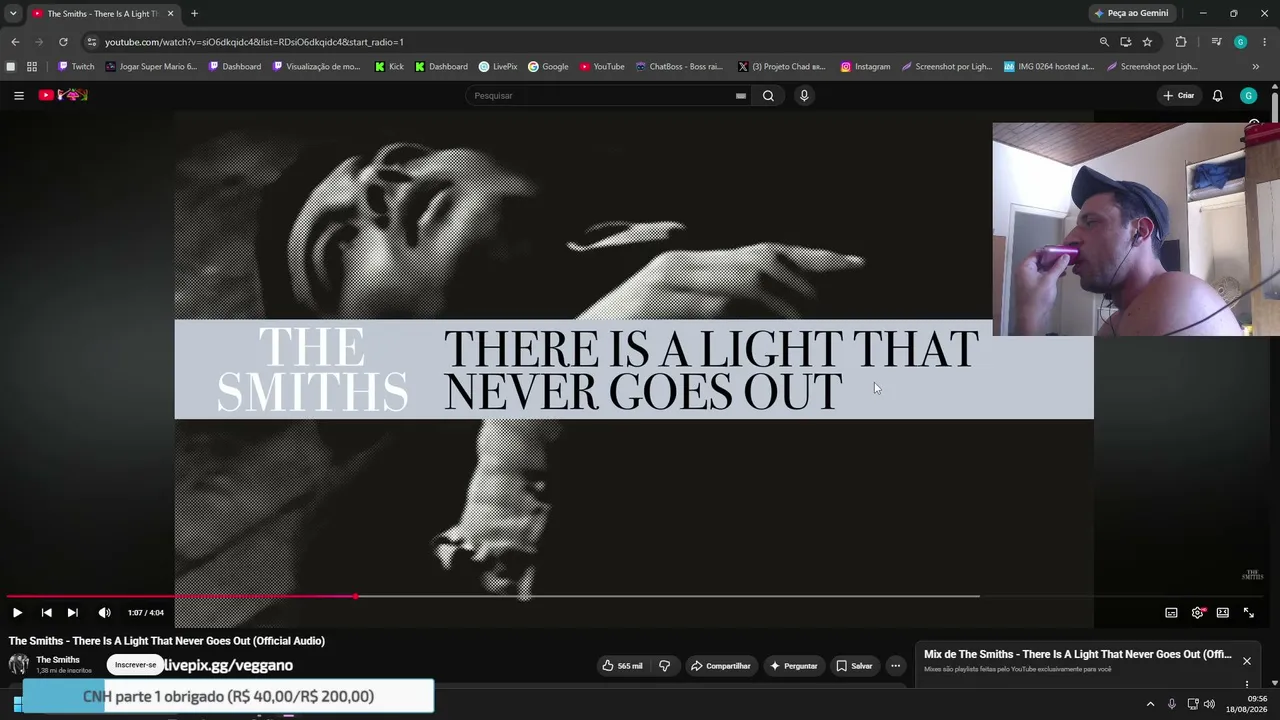Open The Smiths channel avatar
The image size is (1280, 720).
pyautogui.click(x=19, y=665)
